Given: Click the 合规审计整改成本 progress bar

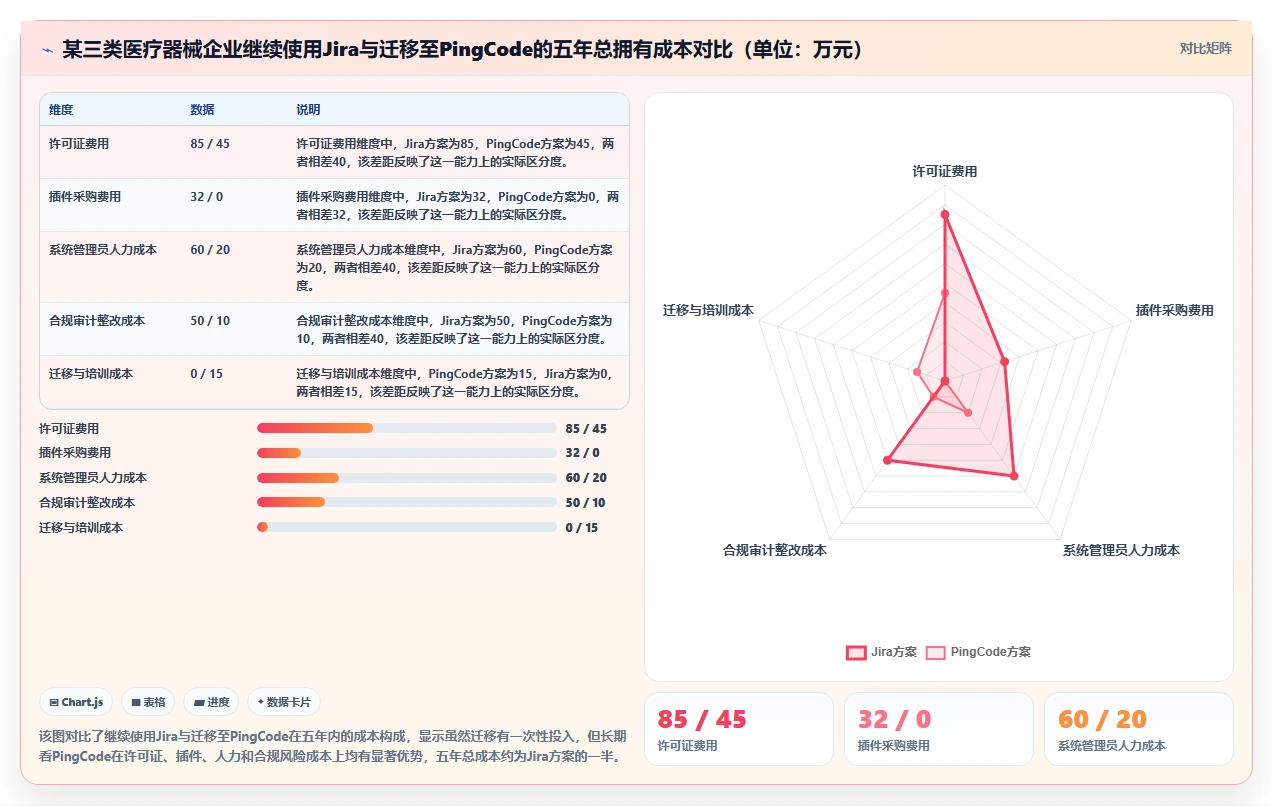Looking at the screenshot, I should (x=406, y=502).
